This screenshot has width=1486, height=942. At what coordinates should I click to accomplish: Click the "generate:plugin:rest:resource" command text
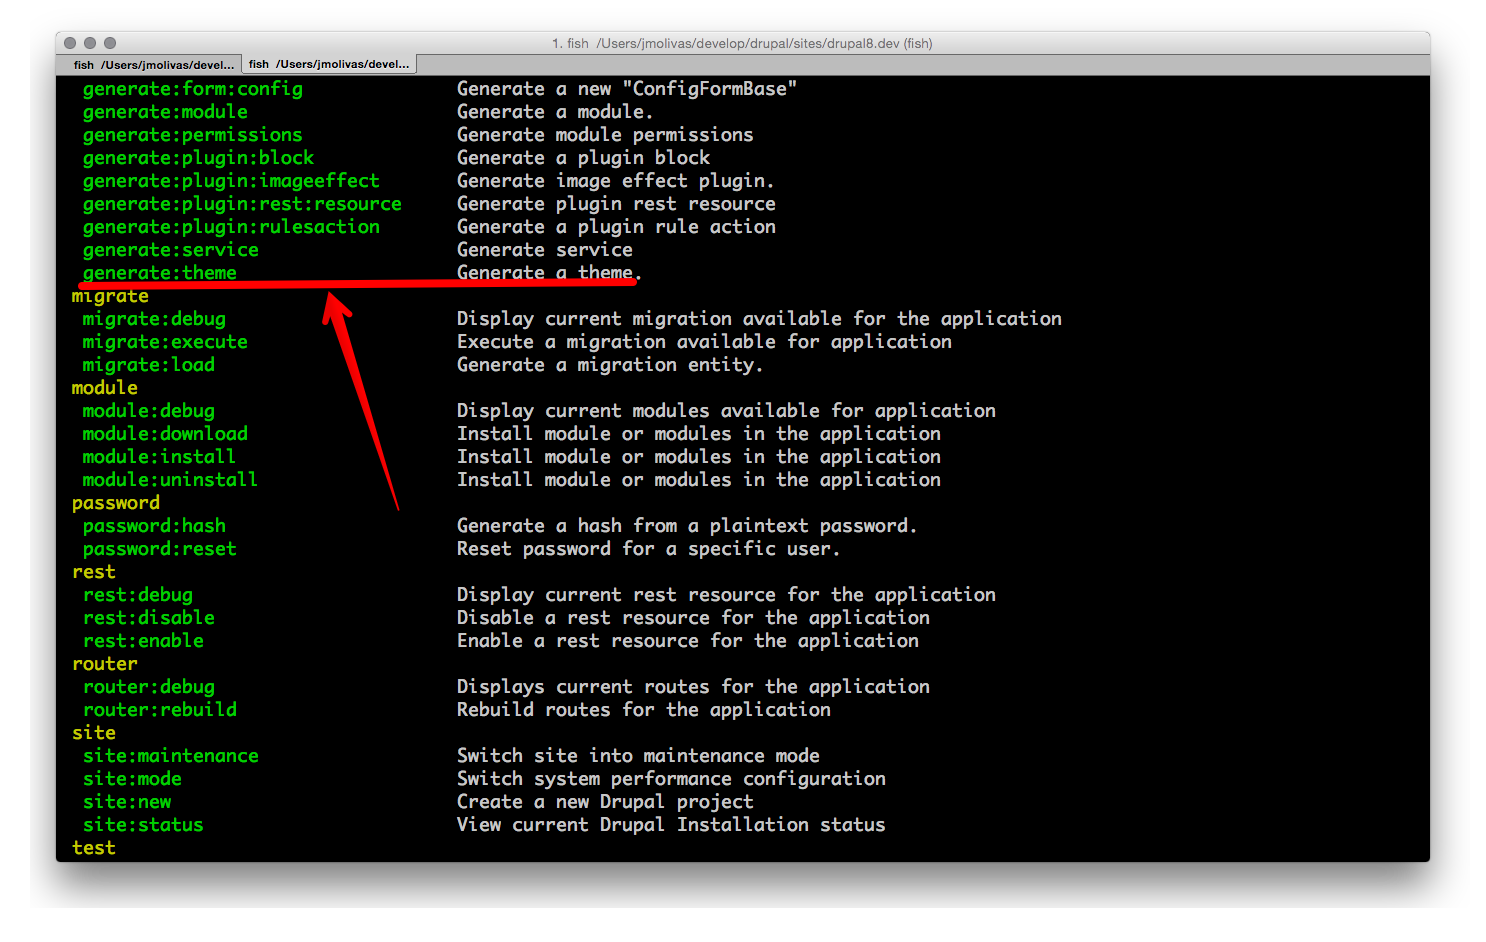pos(242,204)
